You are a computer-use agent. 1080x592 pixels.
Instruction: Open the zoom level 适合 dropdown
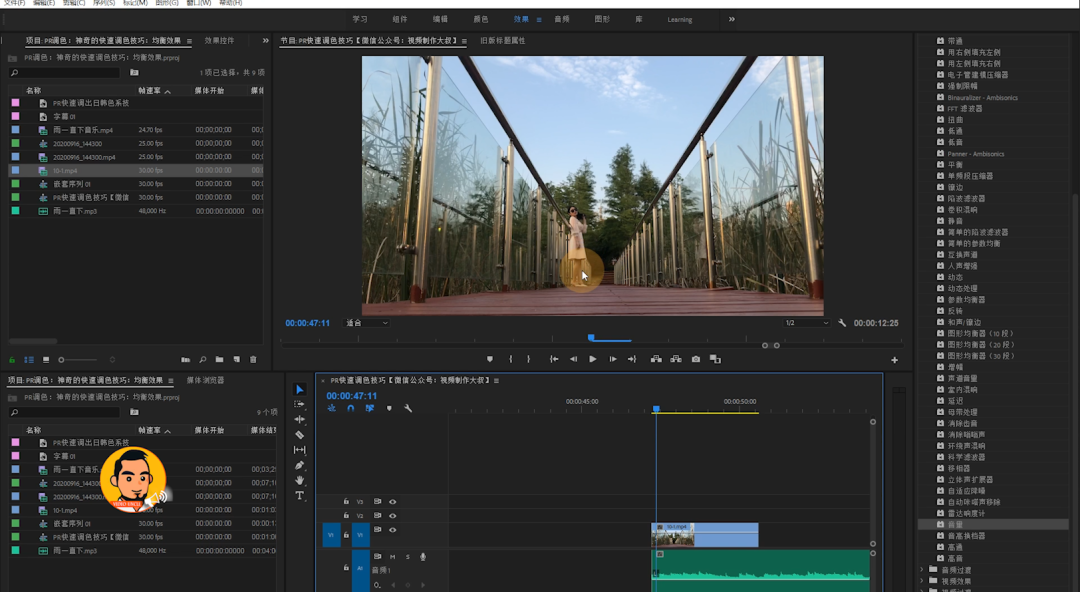tap(366, 323)
